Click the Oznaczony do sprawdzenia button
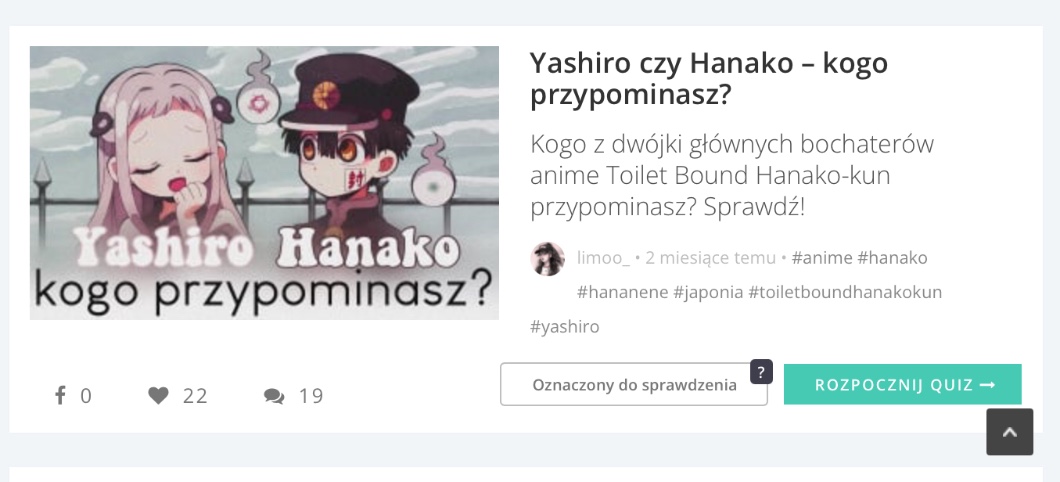The height and width of the screenshot is (482, 1060). point(634,385)
